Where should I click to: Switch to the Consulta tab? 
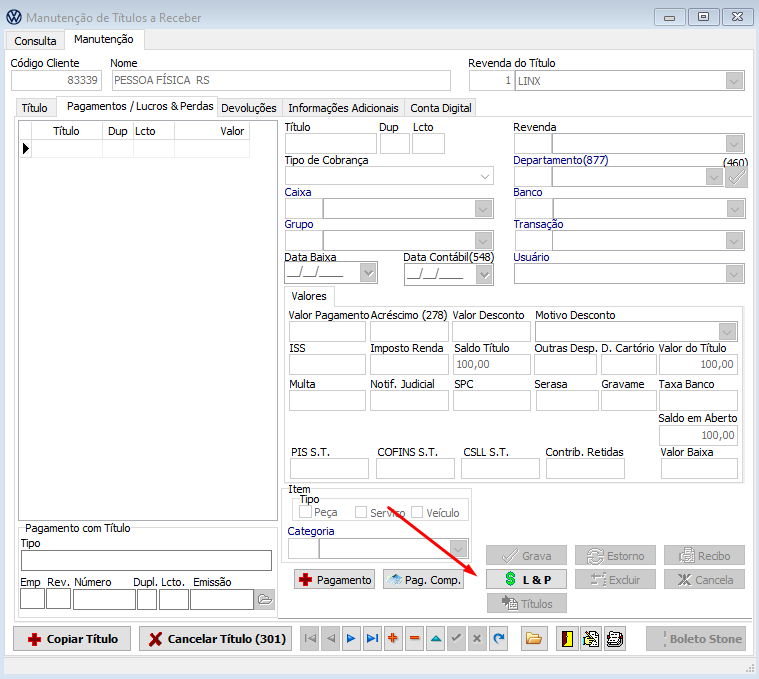click(x=35, y=41)
